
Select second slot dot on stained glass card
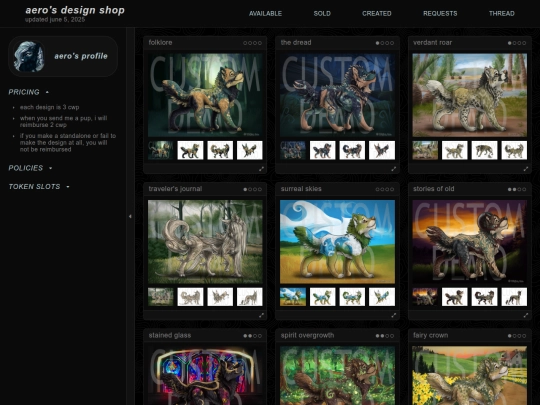(250, 336)
